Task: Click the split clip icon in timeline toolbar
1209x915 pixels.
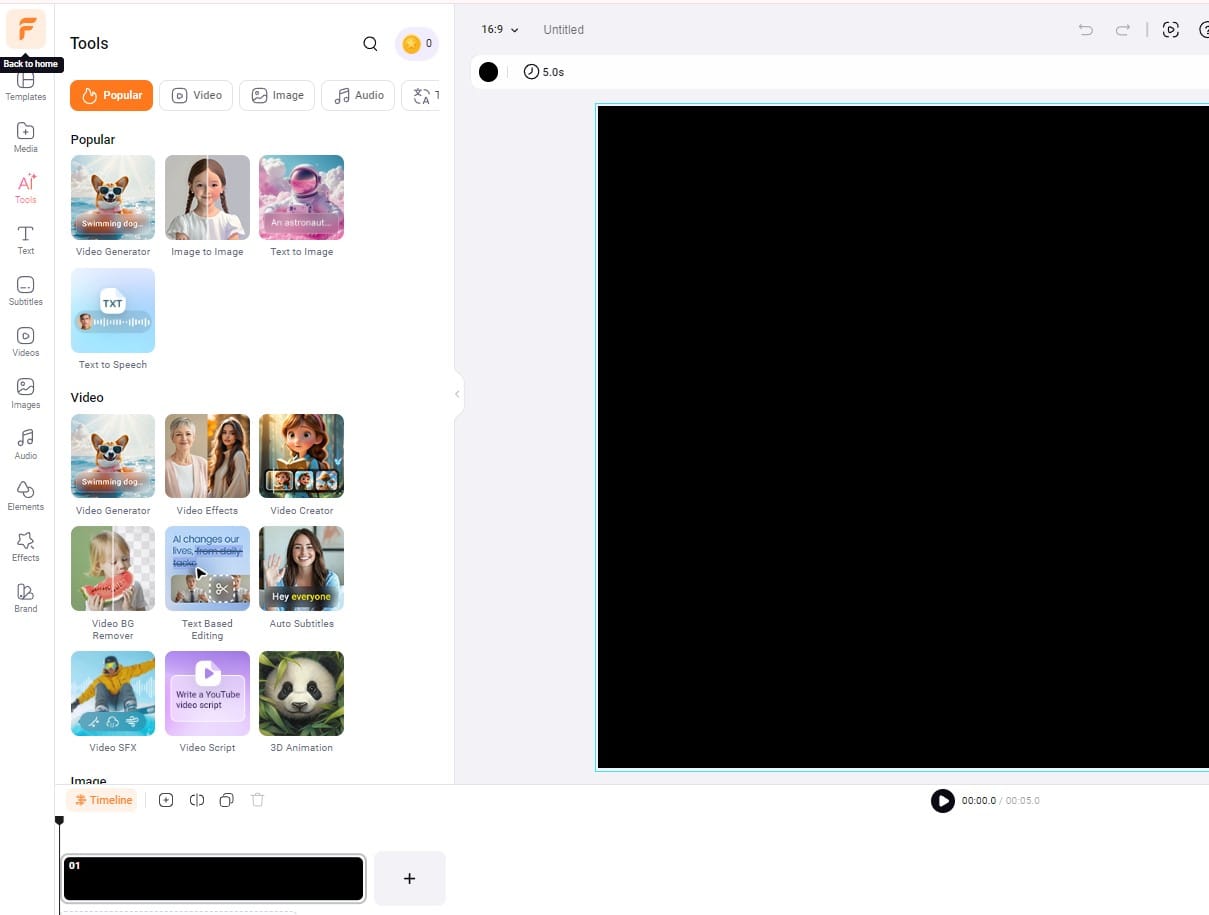Action: pyautogui.click(x=197, y=800)
